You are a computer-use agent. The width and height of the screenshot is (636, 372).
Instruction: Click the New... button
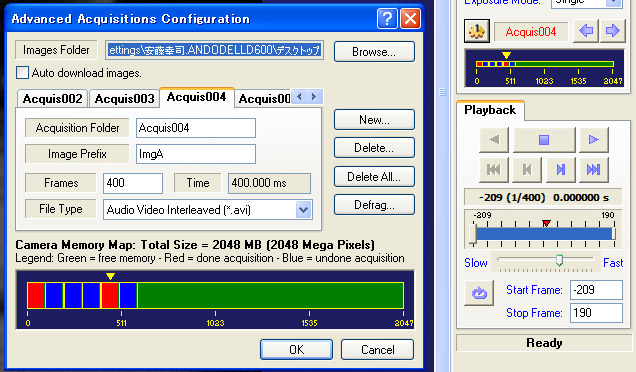[x=374, y=120]
